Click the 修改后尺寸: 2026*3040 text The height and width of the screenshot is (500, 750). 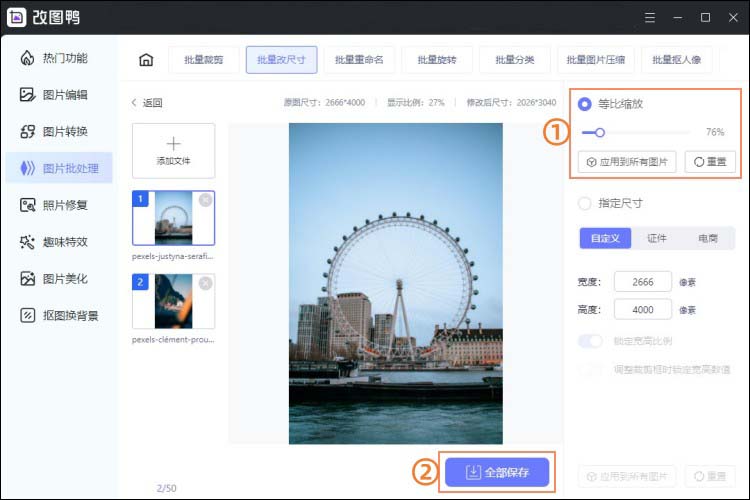[511, 102]
